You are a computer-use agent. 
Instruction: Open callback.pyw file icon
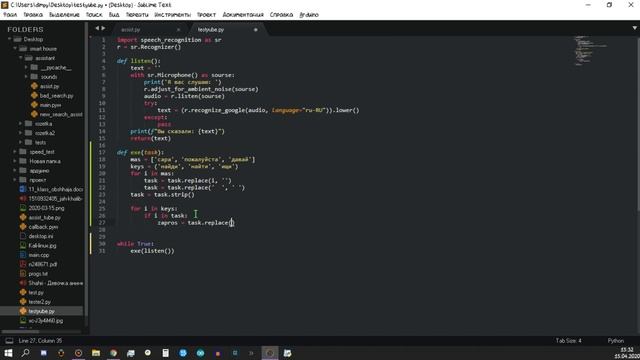(x=23, y=227)
